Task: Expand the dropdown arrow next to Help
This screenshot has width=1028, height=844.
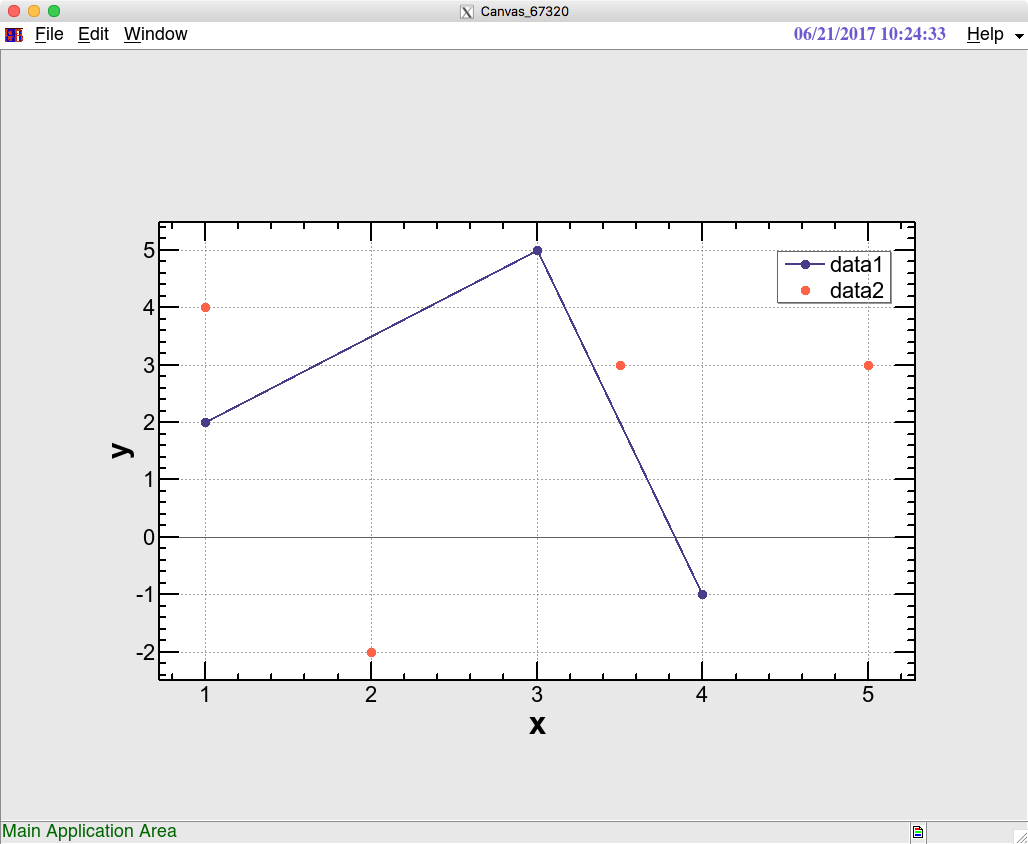Action: [1019, 36]
